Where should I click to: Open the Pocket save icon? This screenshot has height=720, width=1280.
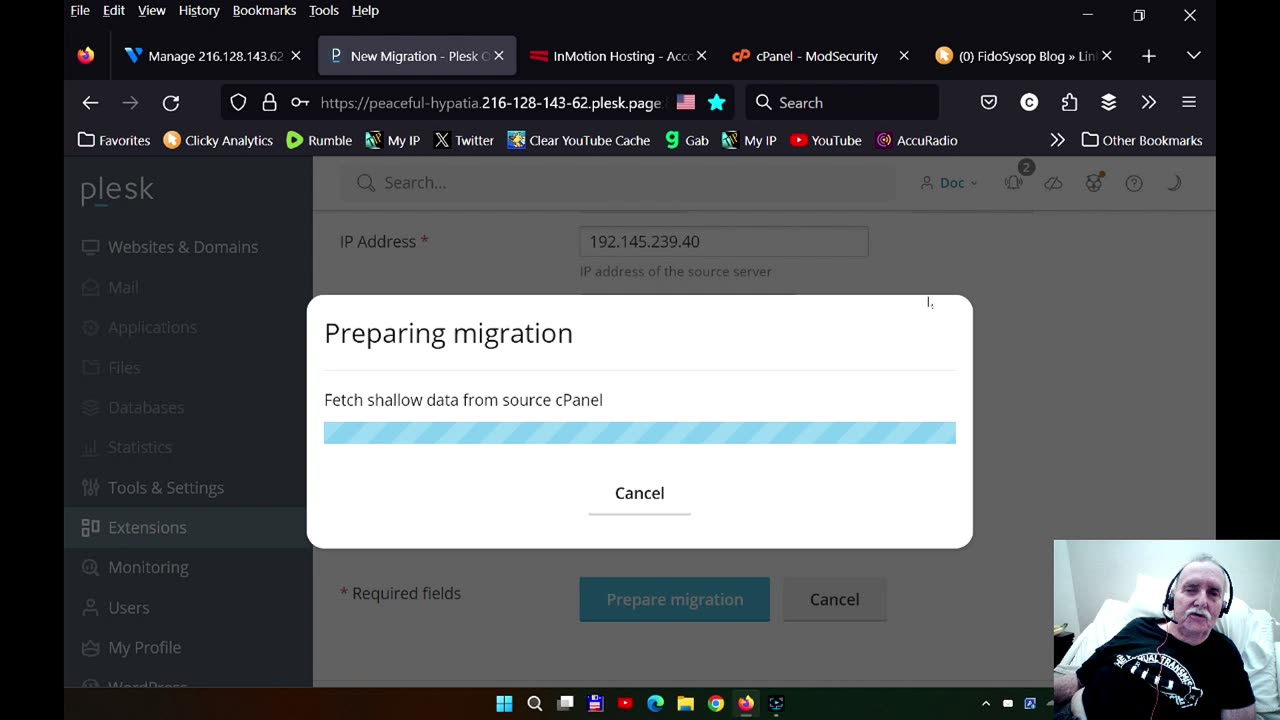pos(988,102)
